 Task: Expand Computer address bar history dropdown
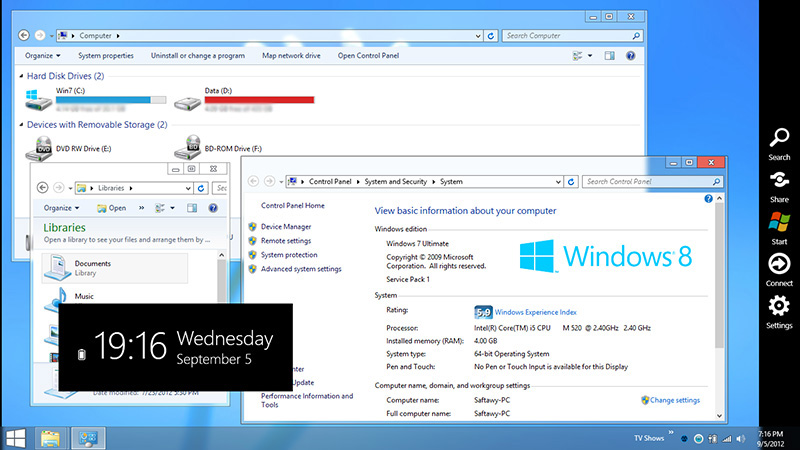[478, 36]
